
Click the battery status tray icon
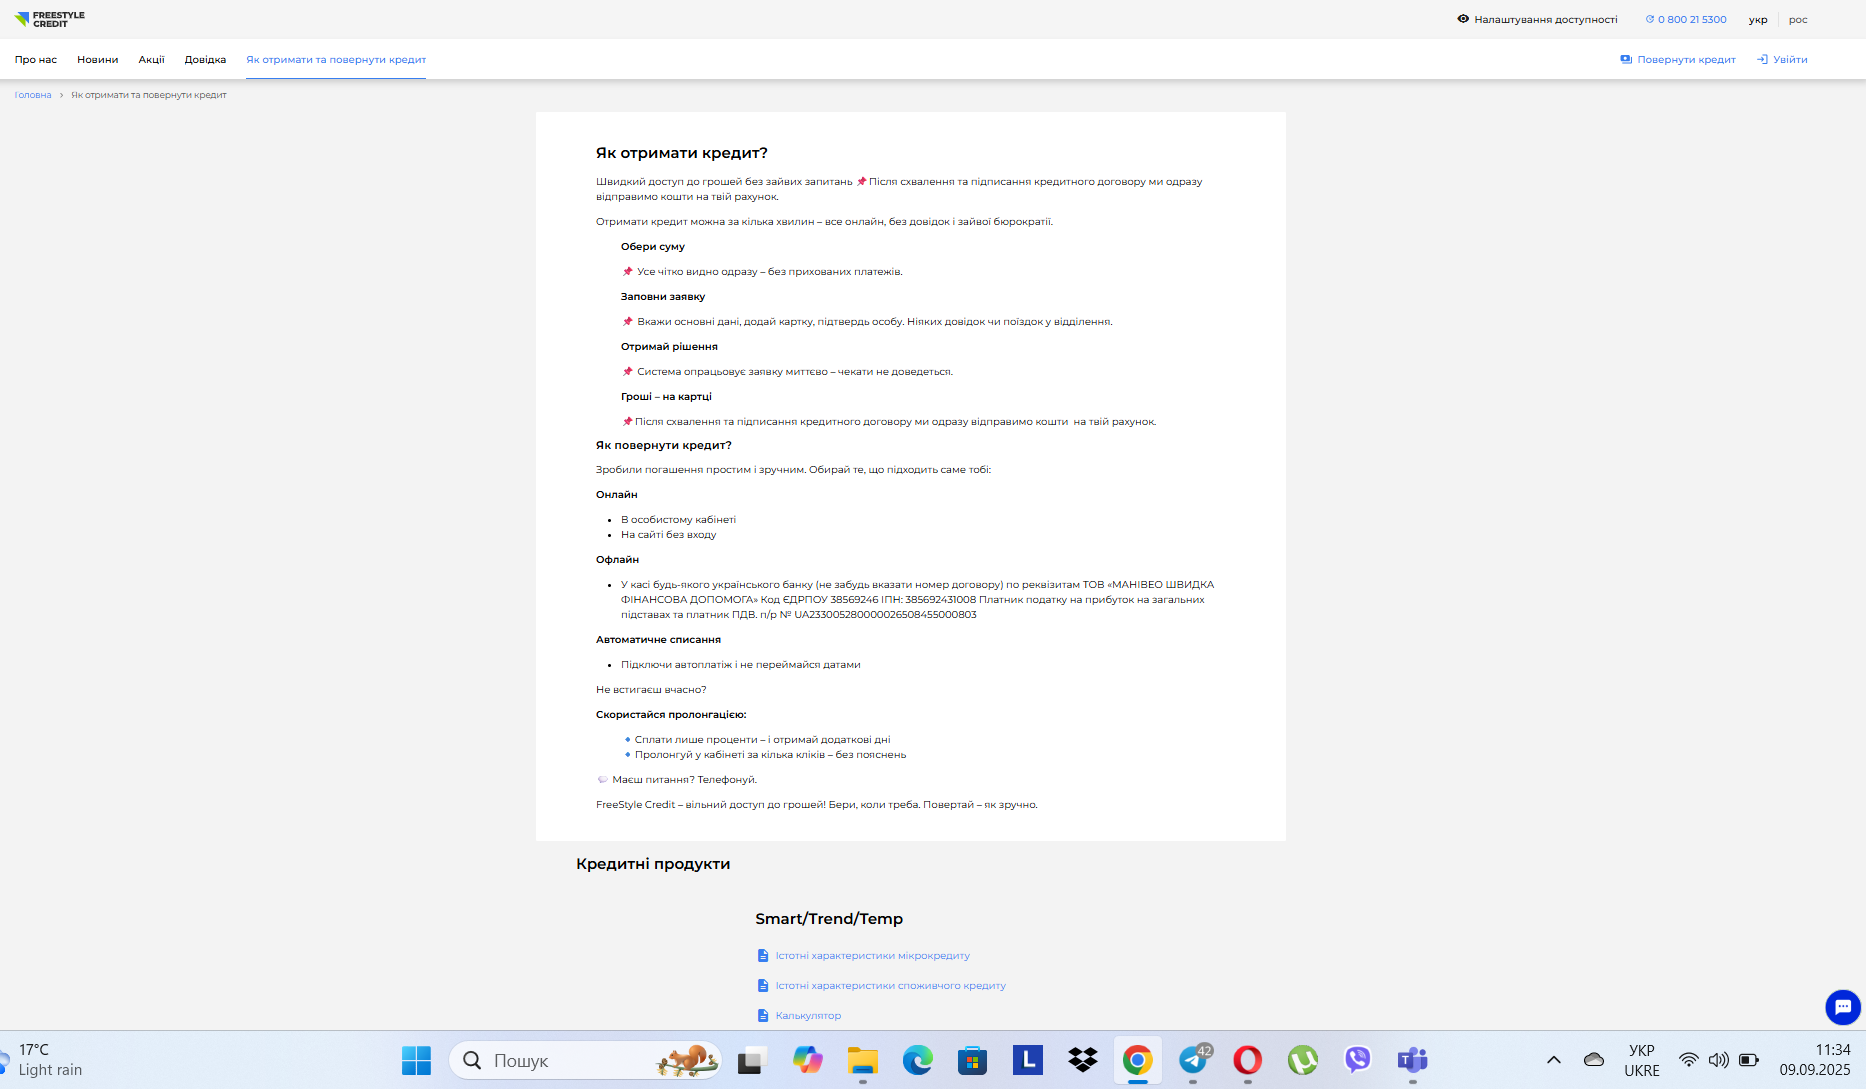coord(1749,1060)
